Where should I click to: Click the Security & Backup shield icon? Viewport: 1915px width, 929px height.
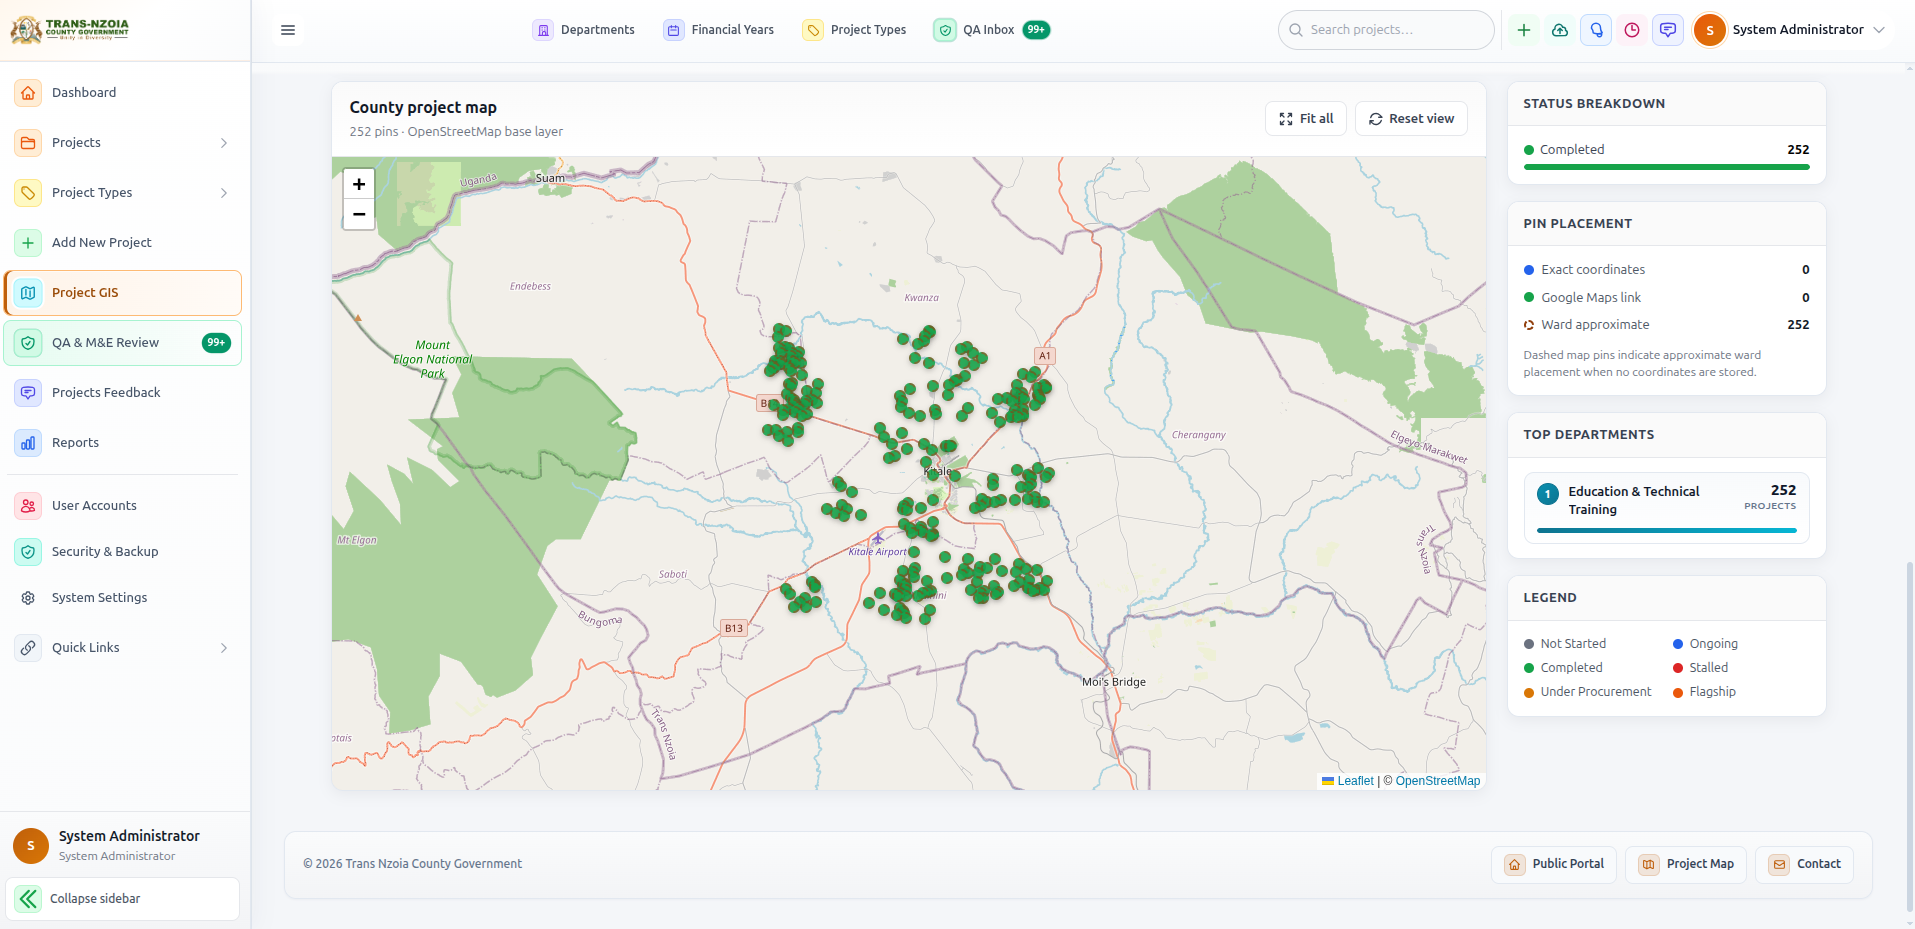click(28, 552)
